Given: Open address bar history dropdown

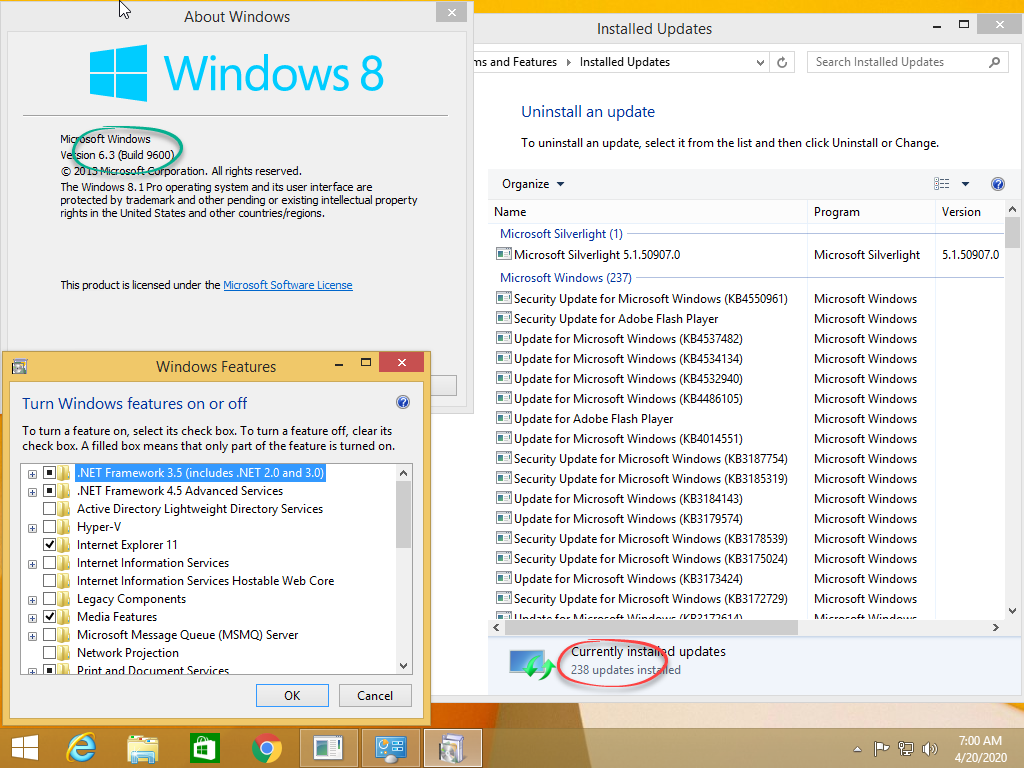Looking at the screenshot, I should (x=760, y=63).
